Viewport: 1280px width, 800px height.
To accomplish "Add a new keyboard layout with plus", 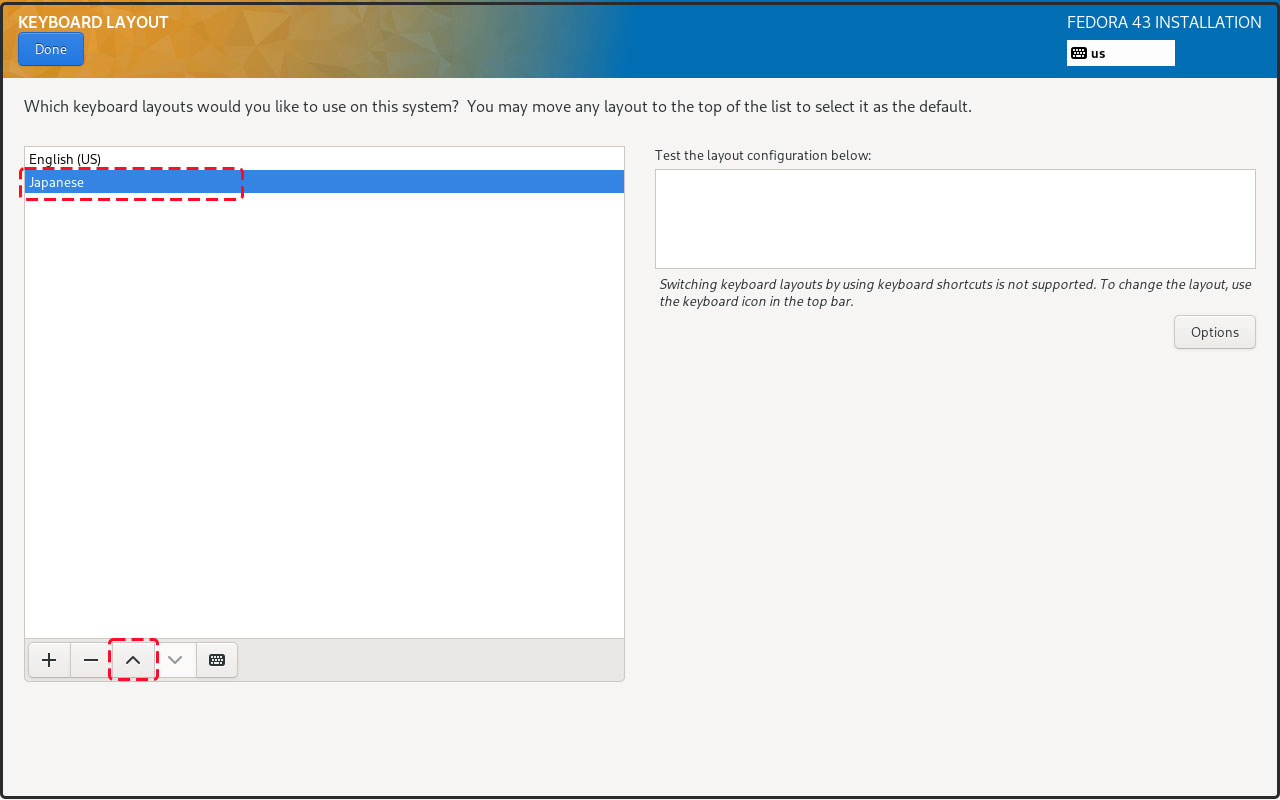I will [x=49, y=660].
